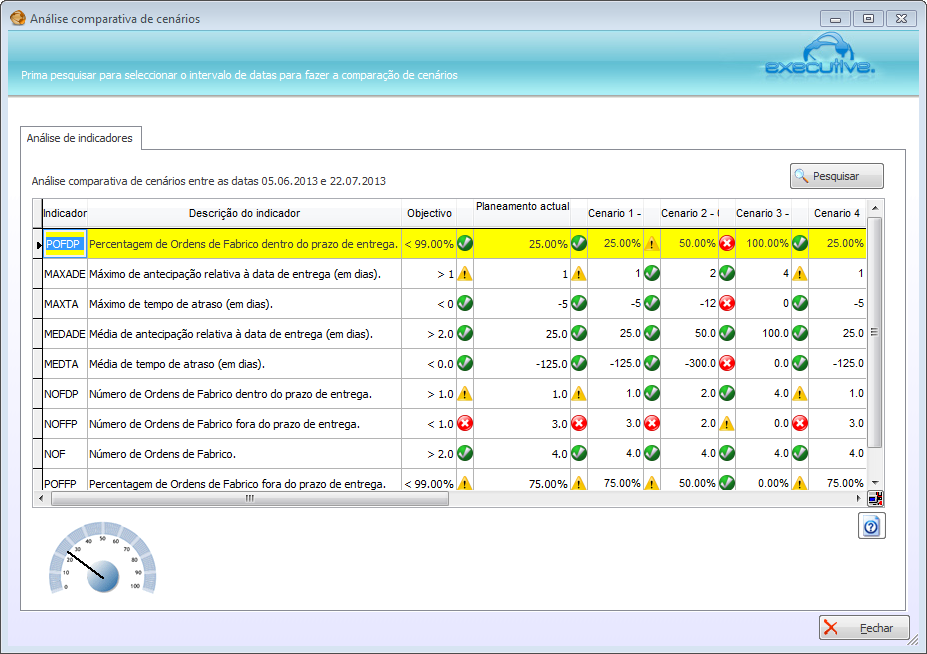Click grid options icon at scrollbar corner
This screenshot has height=654, width=927.
click(875, 498)
